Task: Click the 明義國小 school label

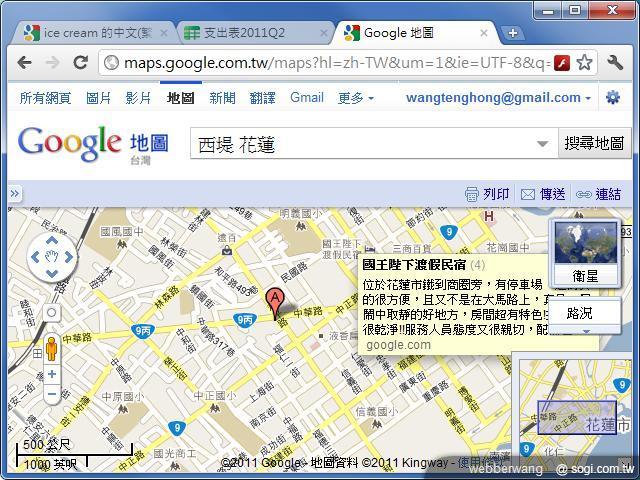Action: pos(301,213)
